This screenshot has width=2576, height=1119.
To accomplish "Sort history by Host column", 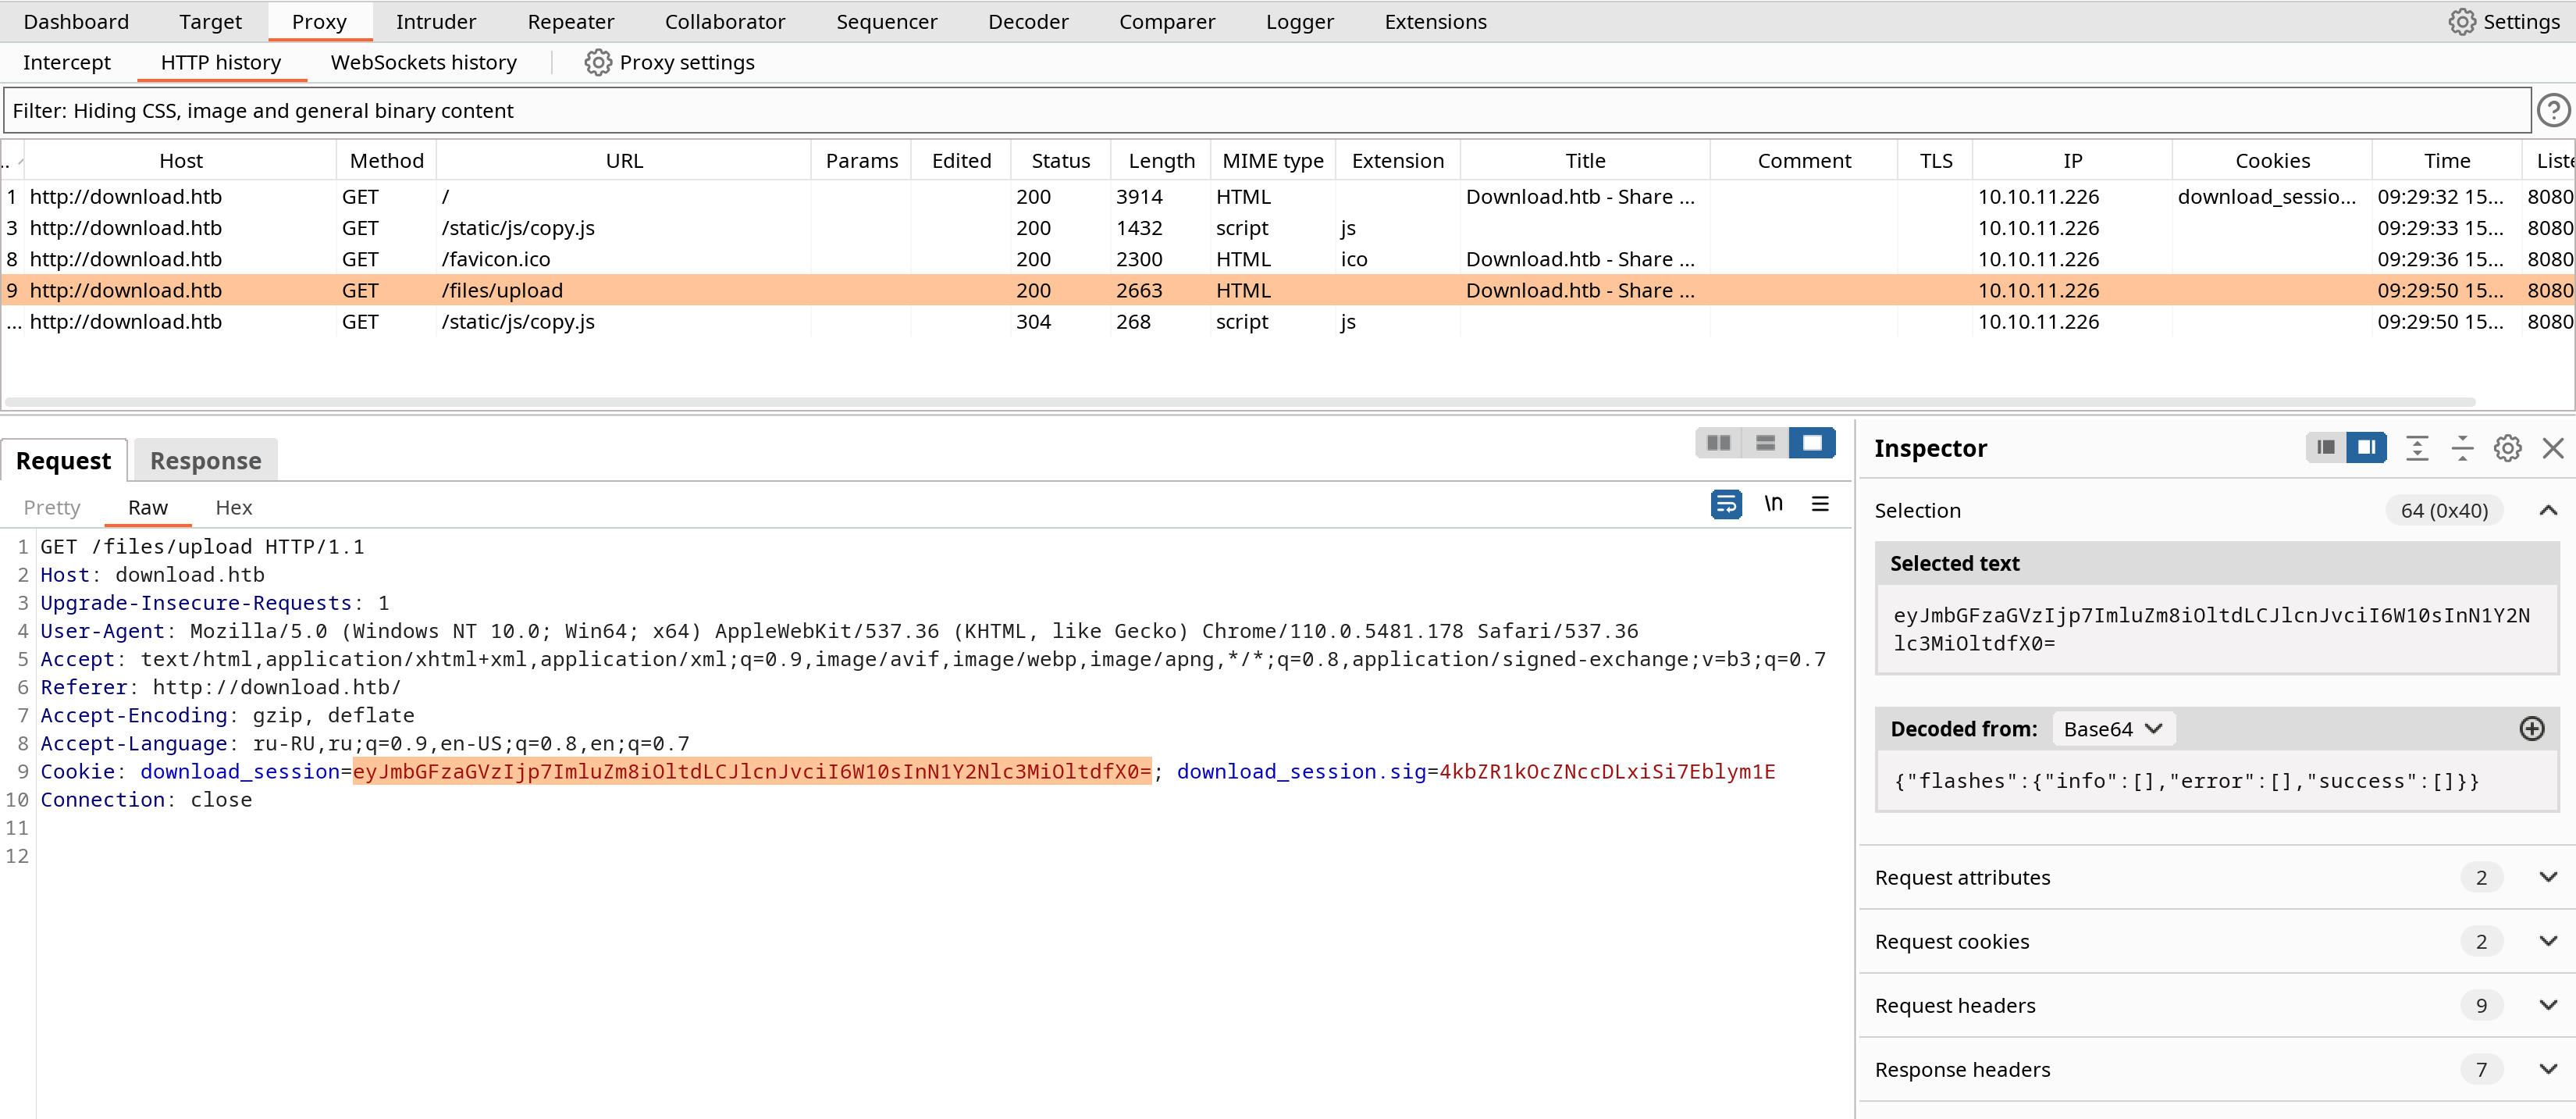I will click(x=181, y=161).
